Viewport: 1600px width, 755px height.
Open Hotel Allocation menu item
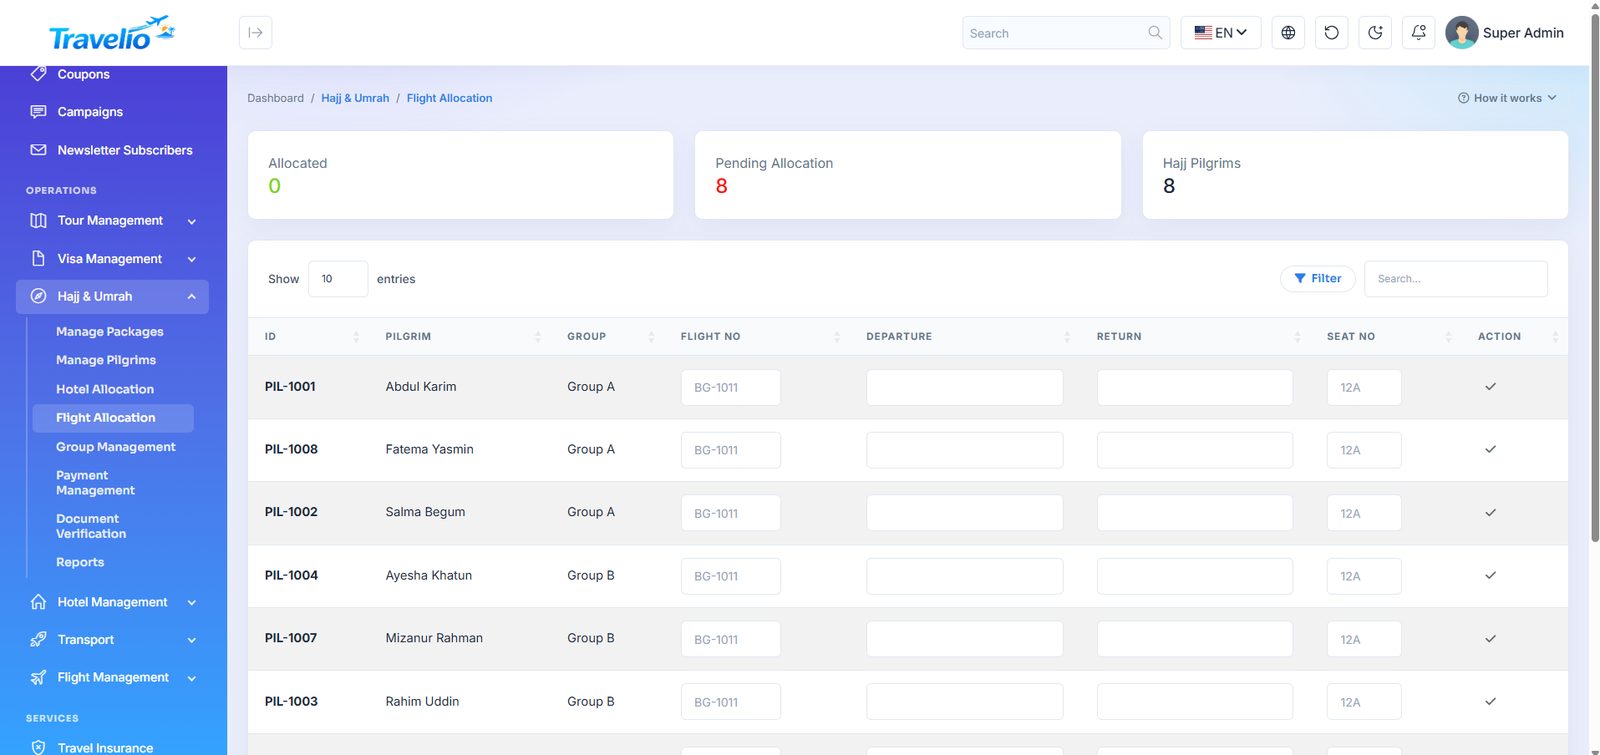point(105,389)
